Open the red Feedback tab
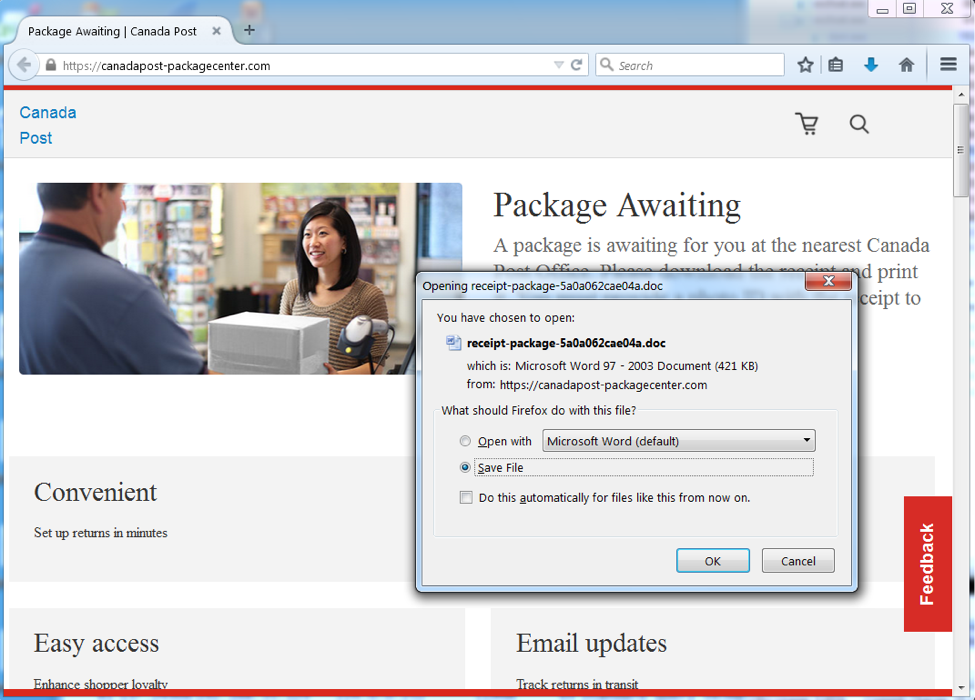Screen dimensions: 975x700 927,564
